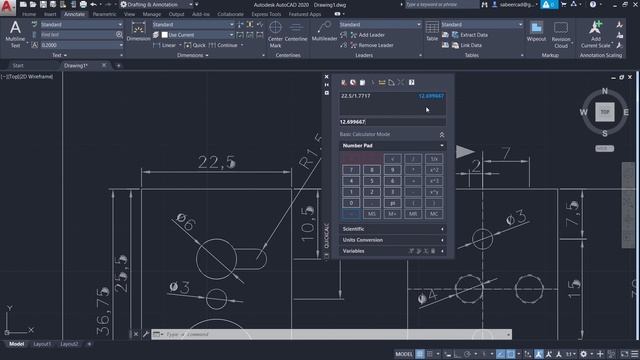Switch to the Home ribbon tab
The image size is (640, 360).
[x=29, y=14]
